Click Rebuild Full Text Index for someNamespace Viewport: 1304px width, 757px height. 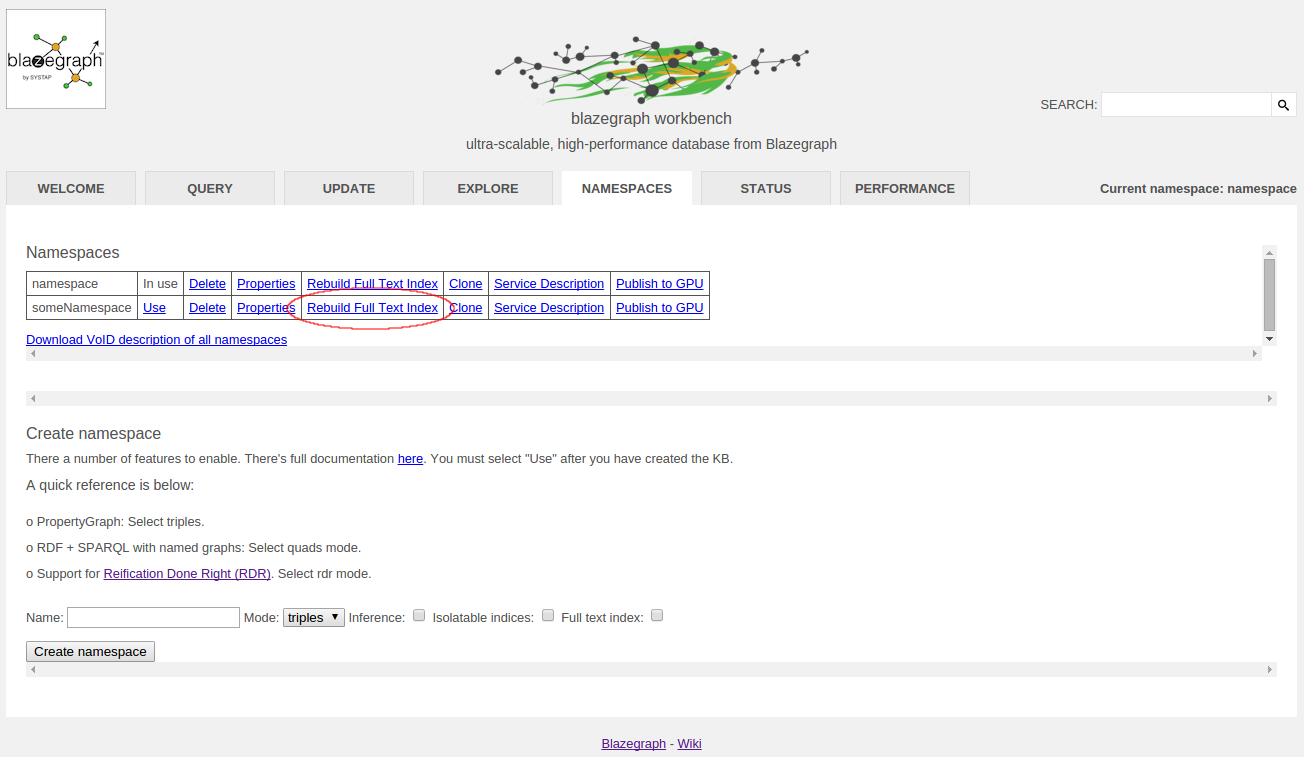point(372,307)
